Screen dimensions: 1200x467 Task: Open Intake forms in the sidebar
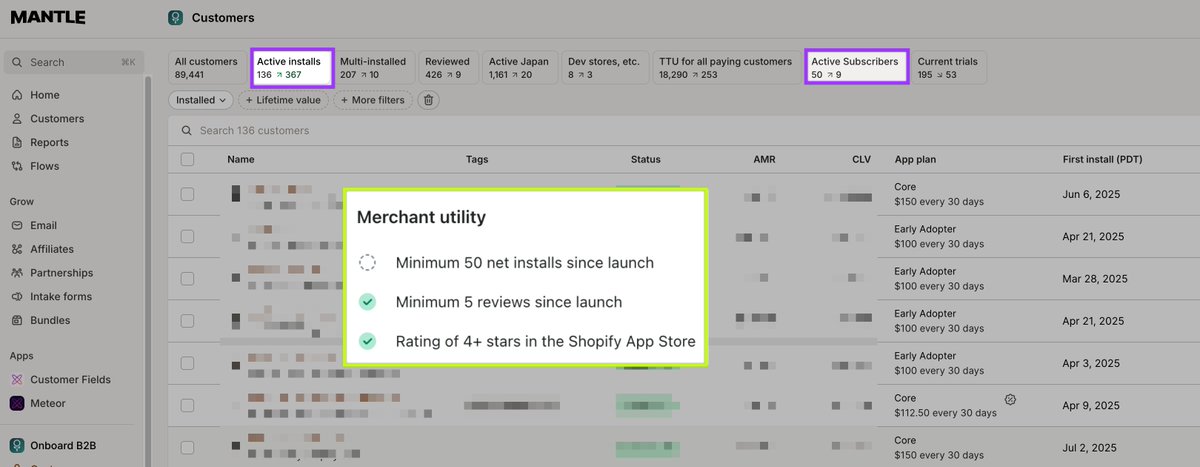click(60, 297)
